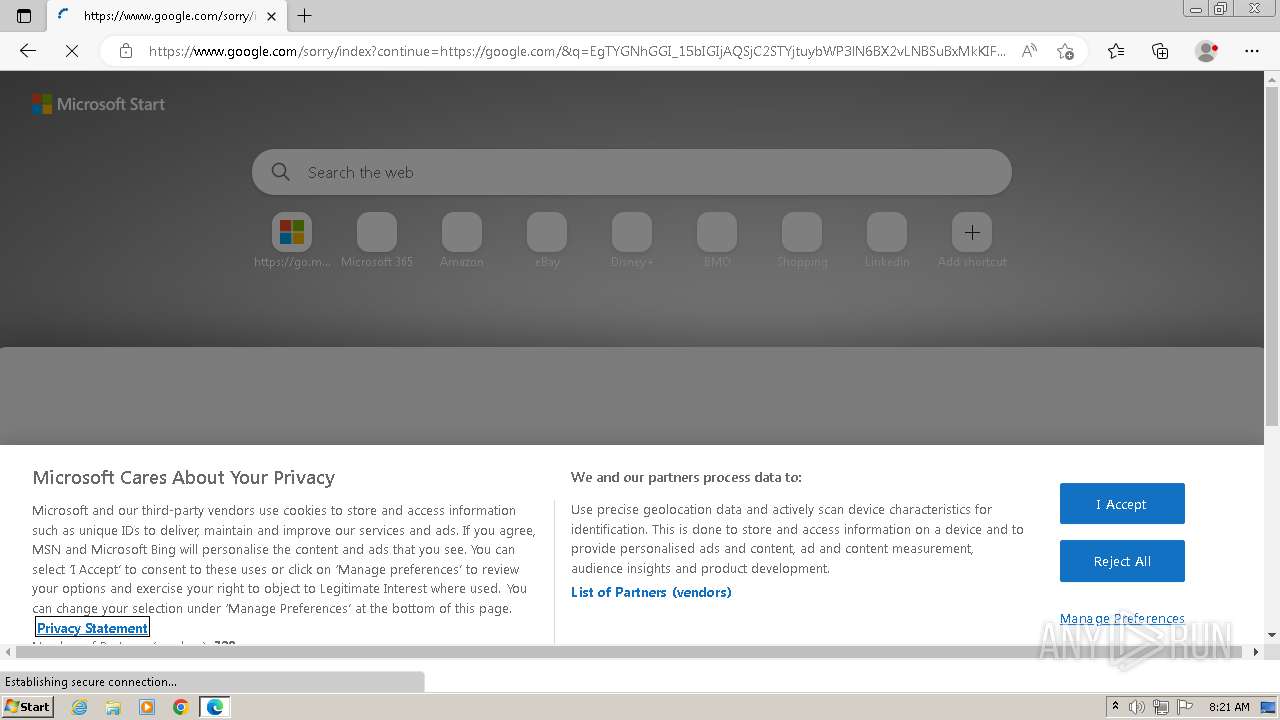Open the Shopping shortcut tile
This screenshot has height=720, width=1280.
[x=802, y=241]
